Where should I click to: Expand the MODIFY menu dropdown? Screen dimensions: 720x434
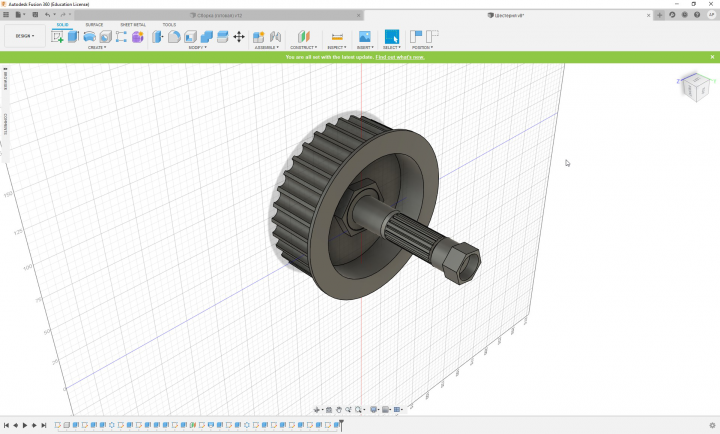[197, 47]
